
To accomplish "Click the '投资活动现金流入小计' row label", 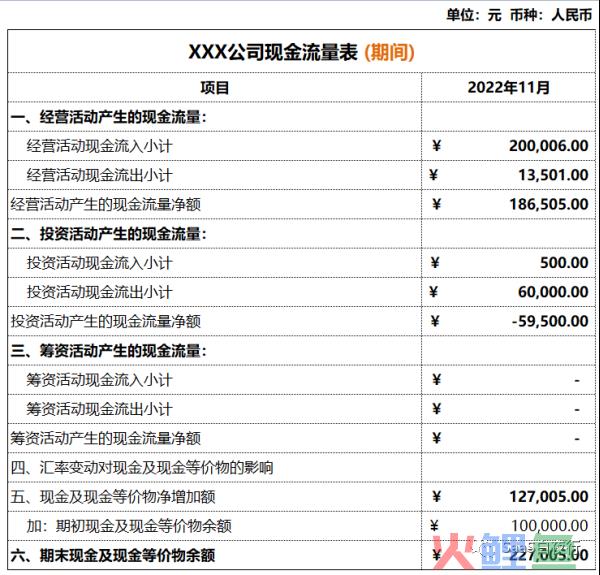I will (99, 263).
